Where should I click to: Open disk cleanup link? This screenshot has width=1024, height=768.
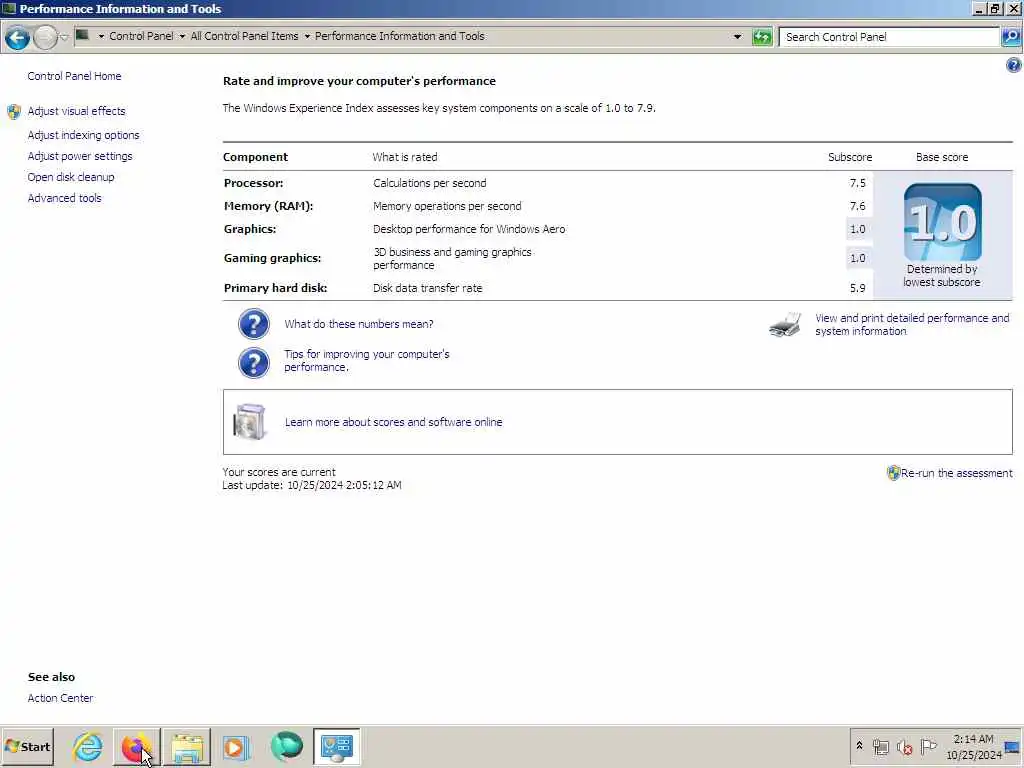pyautogui.click(x=71, y=177)
